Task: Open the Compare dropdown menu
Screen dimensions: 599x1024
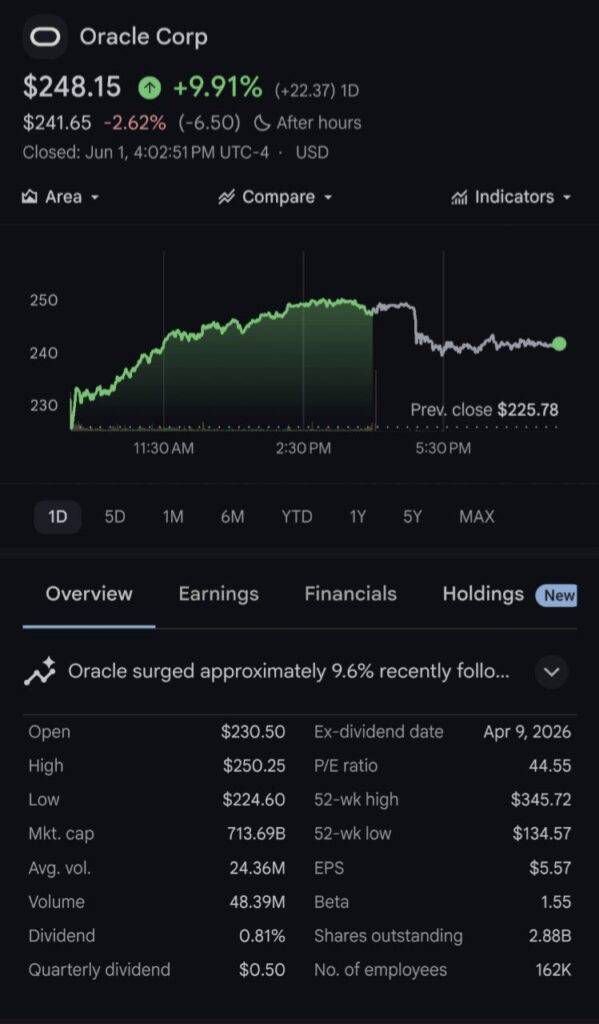Action: point(275,197)
